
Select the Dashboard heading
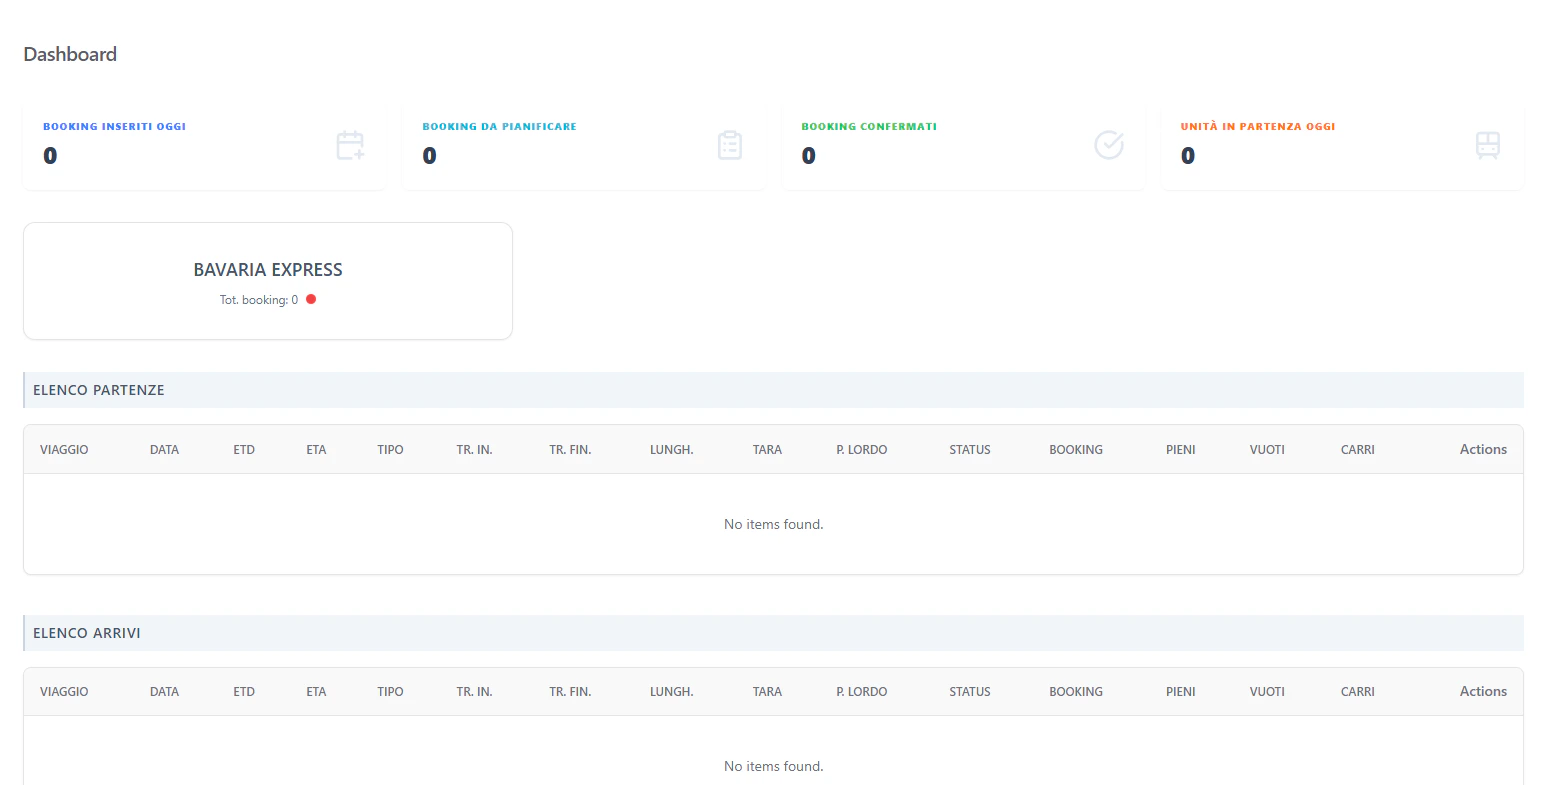[70, 54]
